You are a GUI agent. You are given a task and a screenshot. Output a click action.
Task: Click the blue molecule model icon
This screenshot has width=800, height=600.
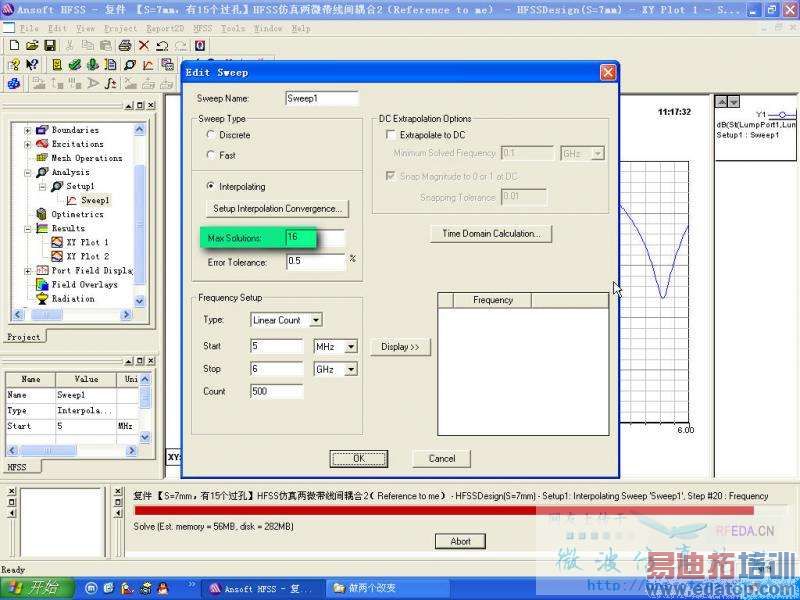coord(14,83)
